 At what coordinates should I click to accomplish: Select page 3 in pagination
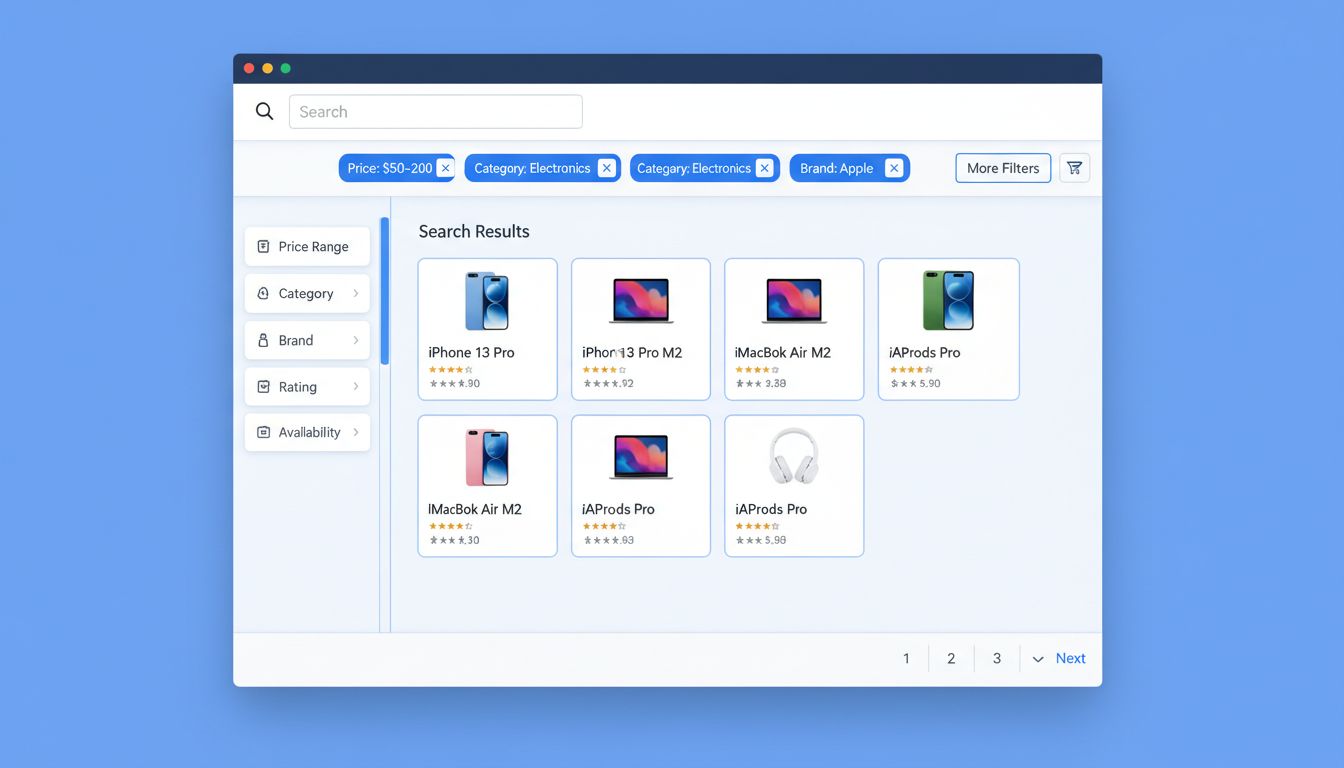996,658
